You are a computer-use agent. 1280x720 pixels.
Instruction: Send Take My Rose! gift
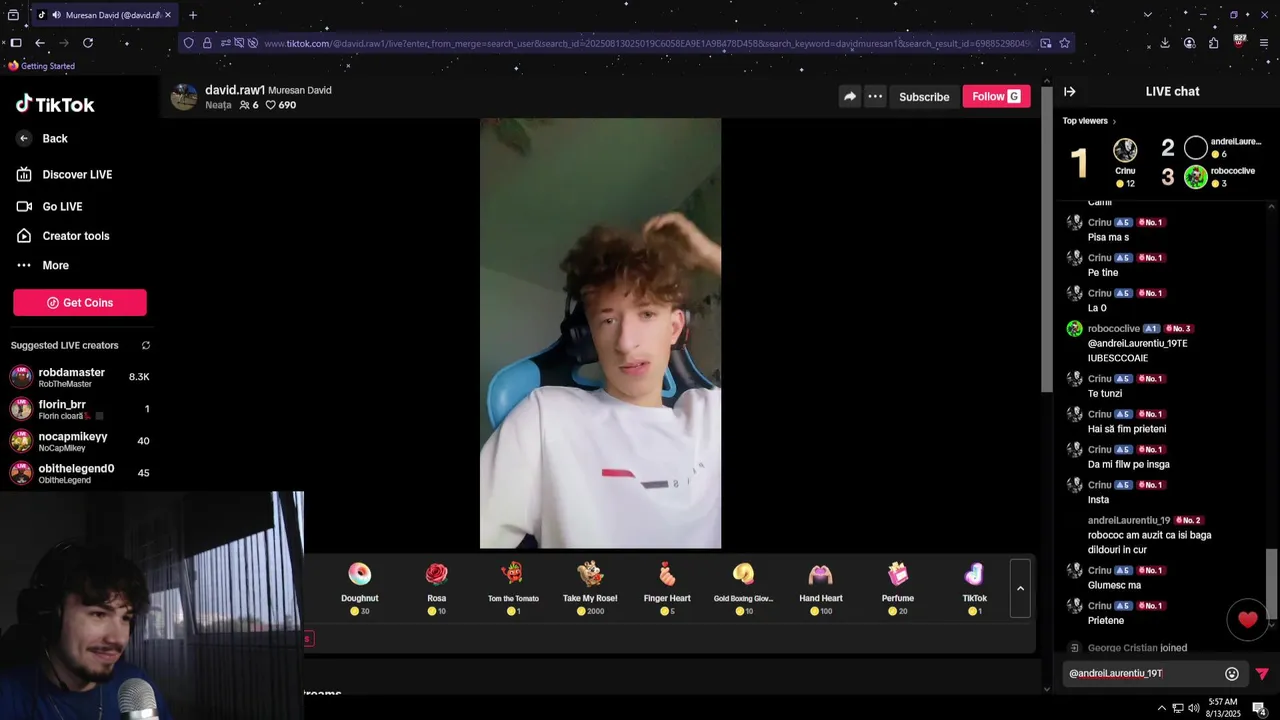(590, 587)
